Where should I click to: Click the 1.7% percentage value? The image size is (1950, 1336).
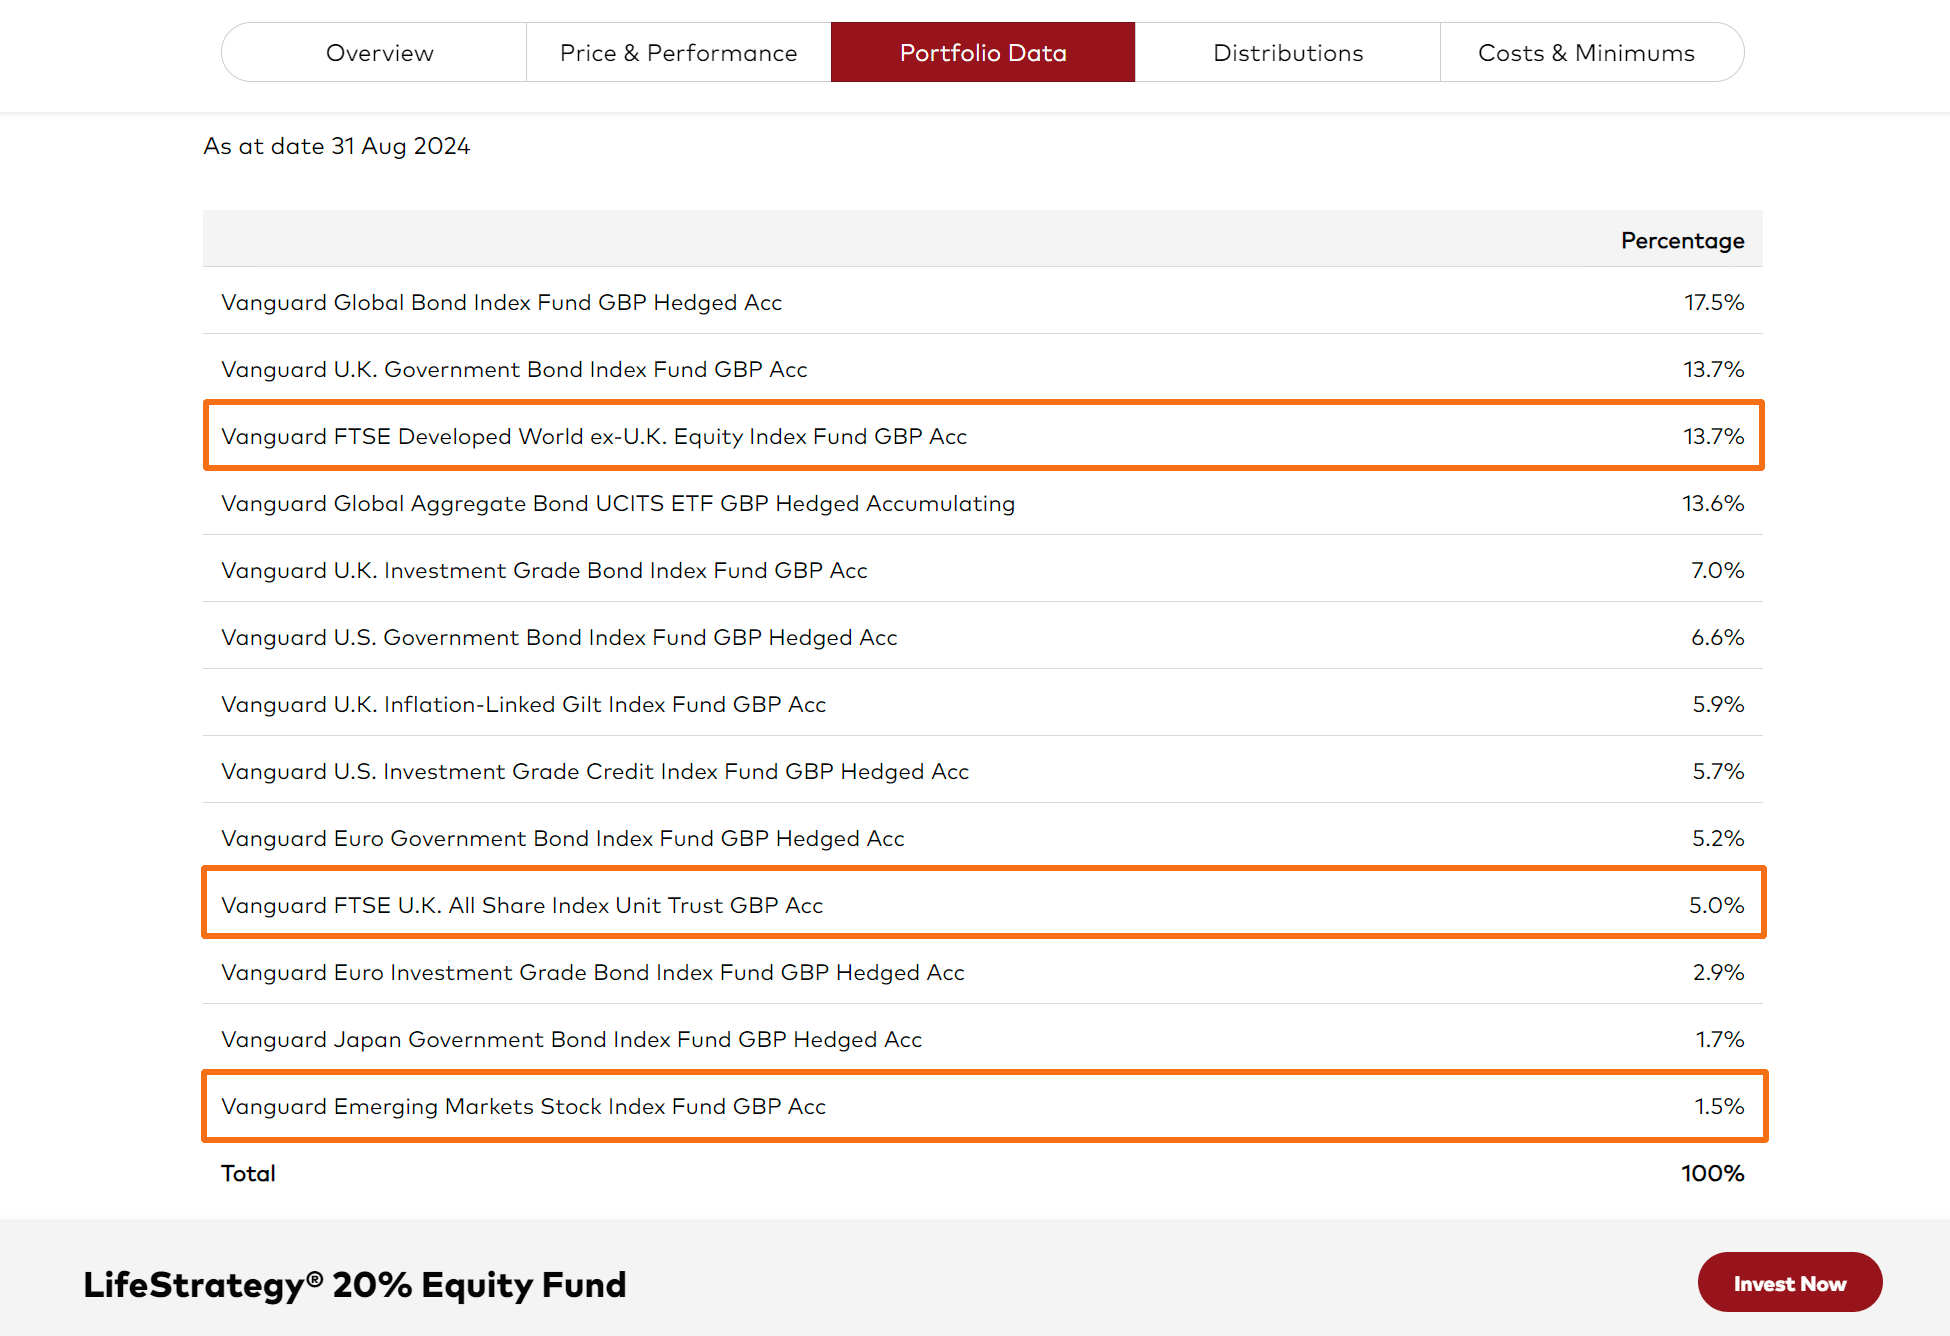coord(1720,1039)
